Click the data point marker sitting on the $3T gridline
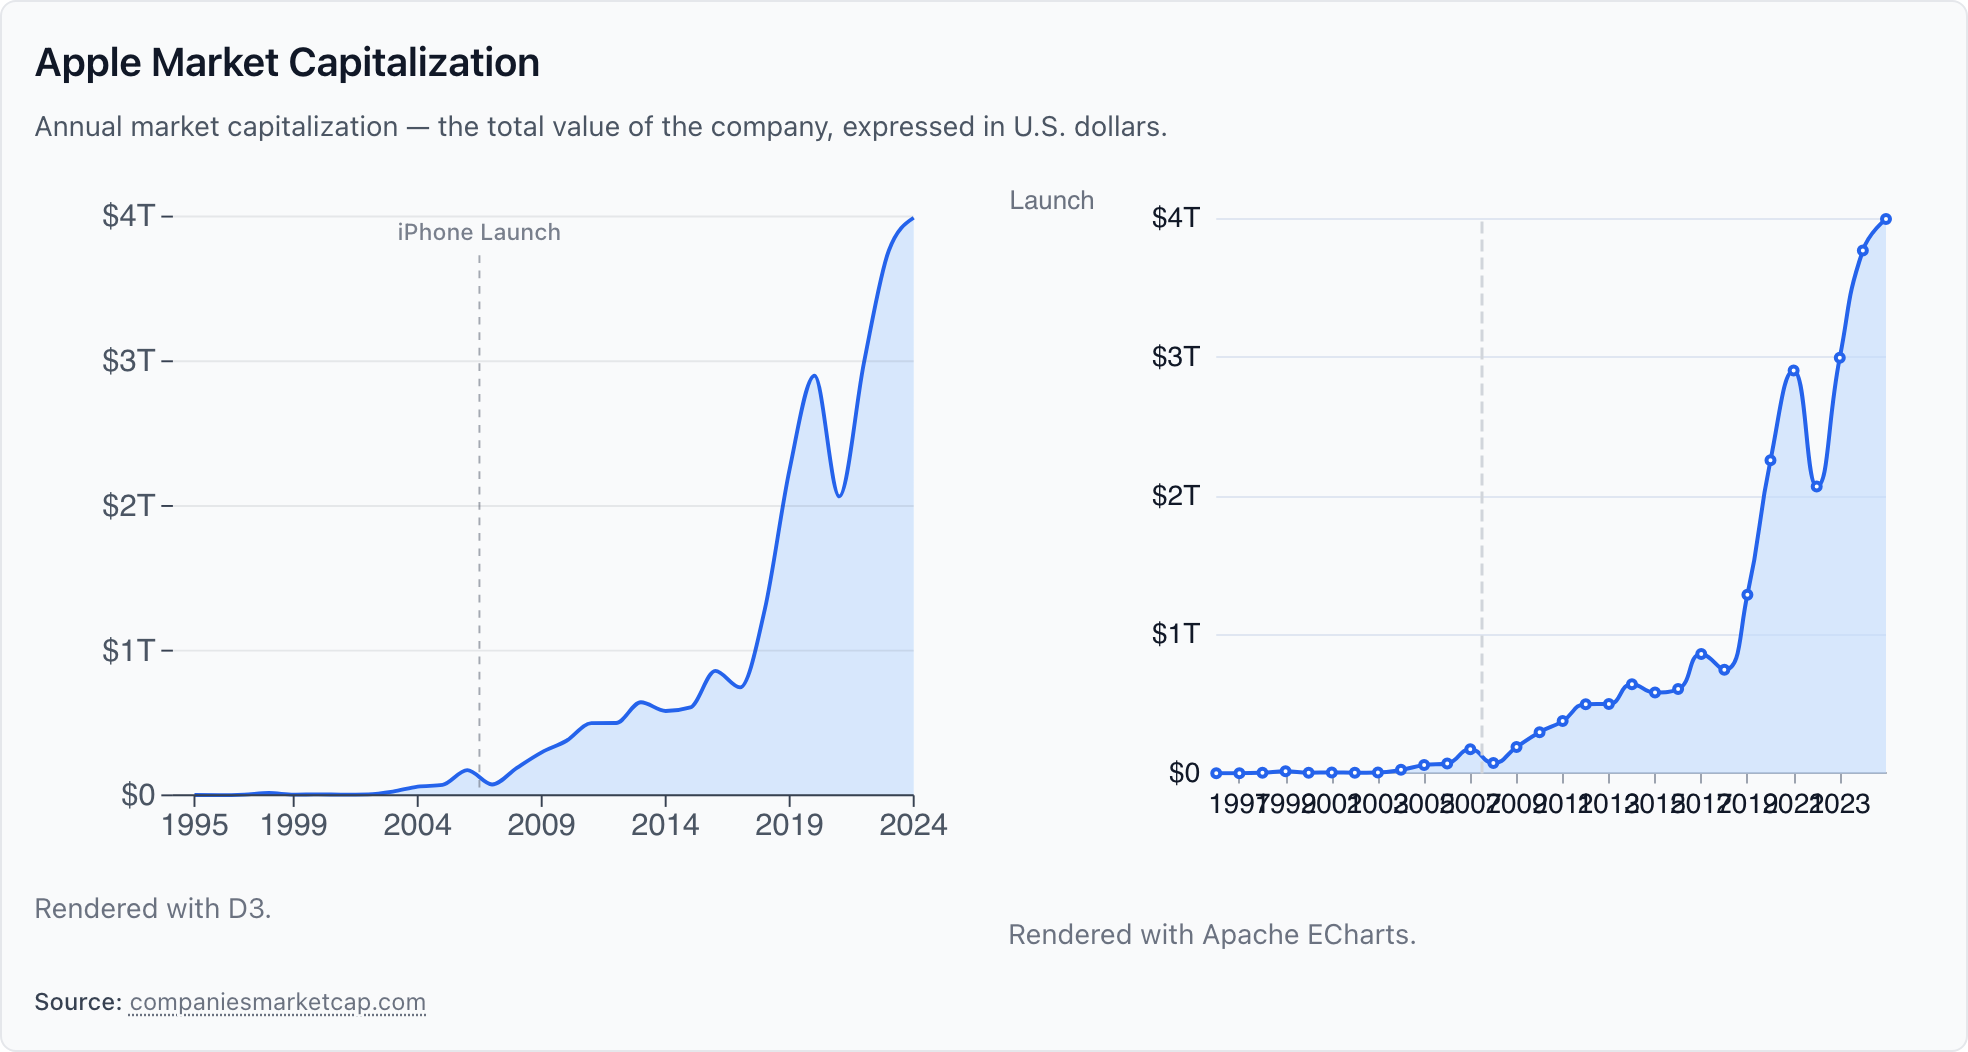This screenshot has width=1968, height=1052. 1839,358
